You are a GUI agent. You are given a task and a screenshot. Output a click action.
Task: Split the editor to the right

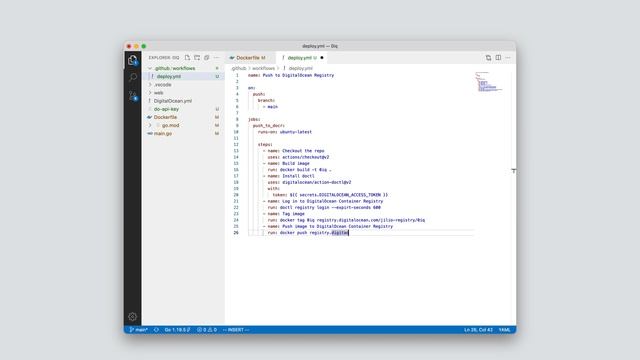point(498,58)
